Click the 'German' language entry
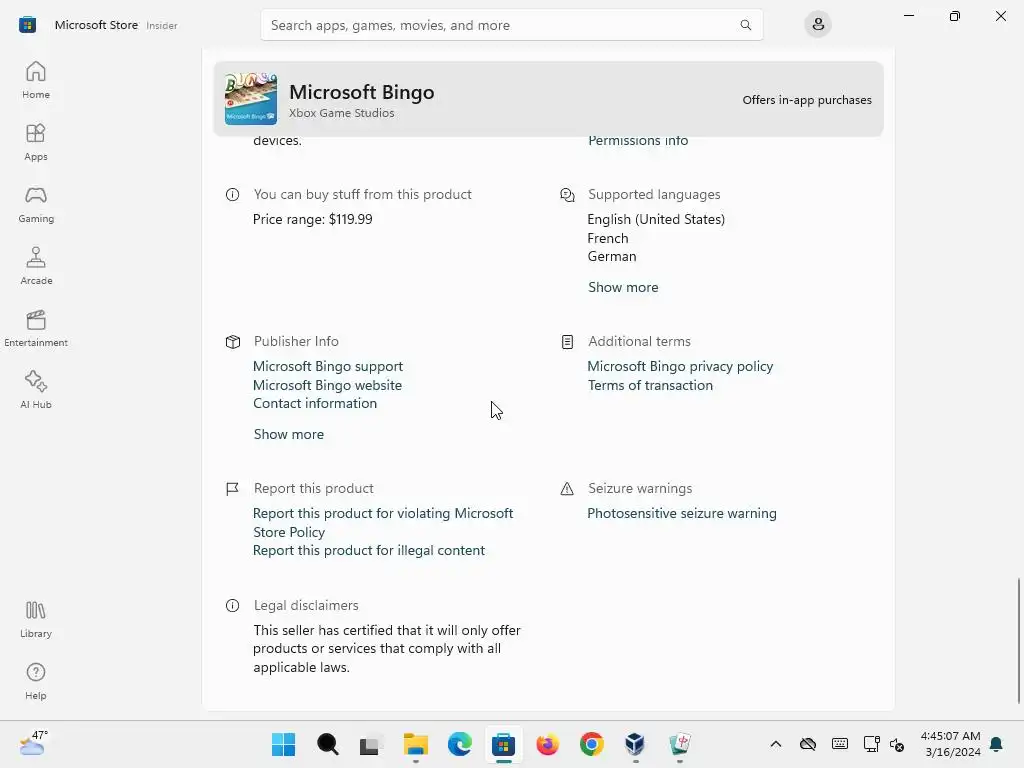Image resolution: width=1024 pixels, height=768 pixels. click(611, 257)
